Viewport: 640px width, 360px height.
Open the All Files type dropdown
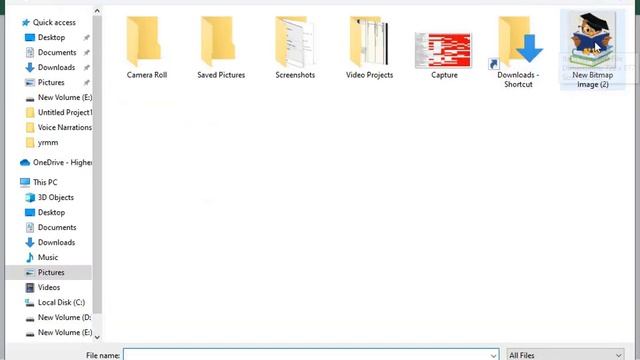coord(565,356)
